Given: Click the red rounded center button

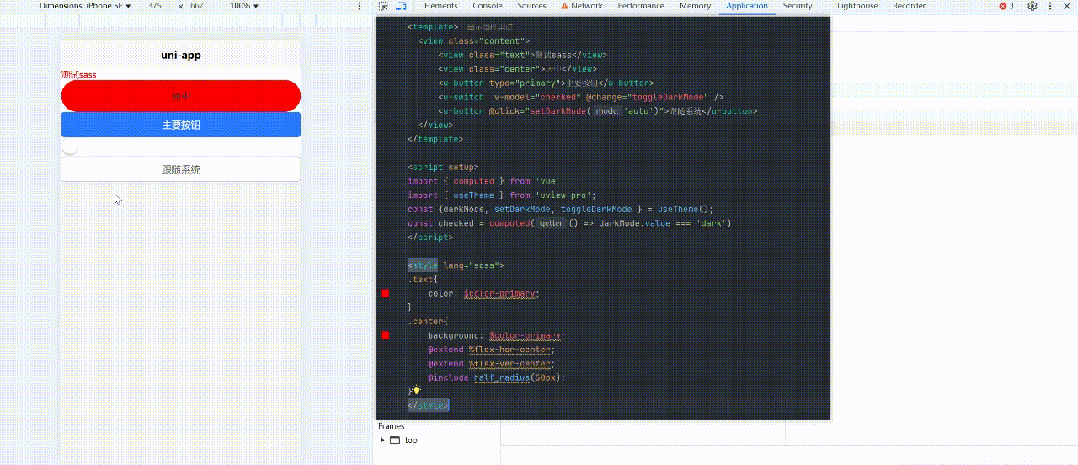Looking at the screenshot, I should [x=181, y=96].
